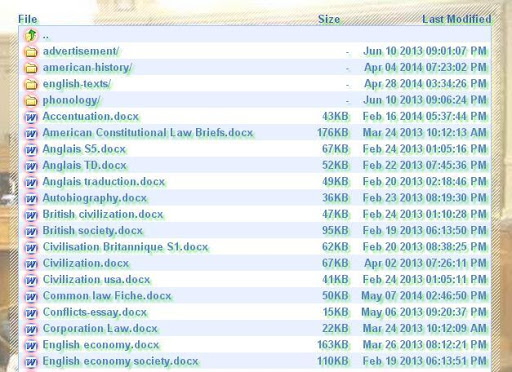Open British civilization.docx file

103,214
